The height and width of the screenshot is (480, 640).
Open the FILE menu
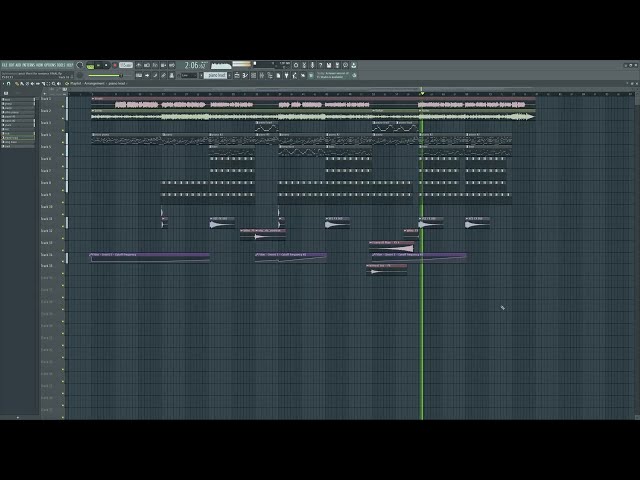[x=4, y=65]
